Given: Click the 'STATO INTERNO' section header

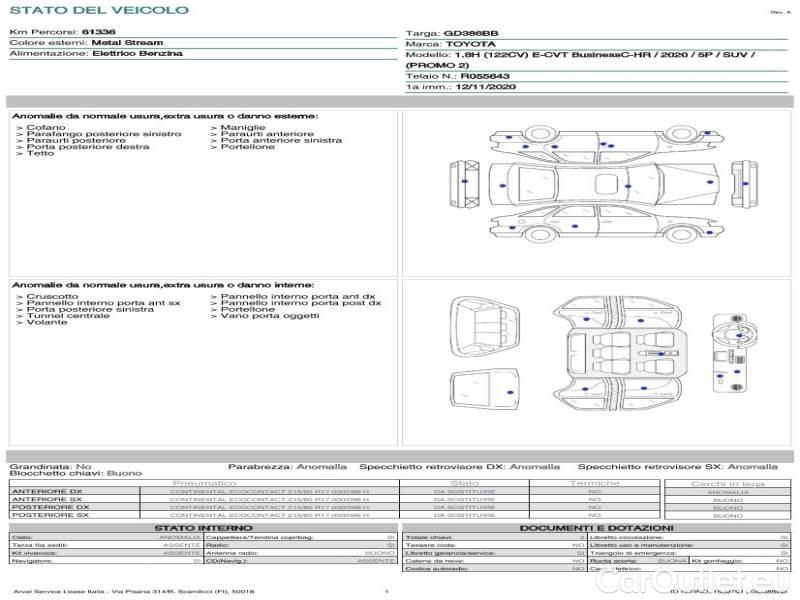Looking at the screenshot, I should pyautogui.click(x=204, y=528).
